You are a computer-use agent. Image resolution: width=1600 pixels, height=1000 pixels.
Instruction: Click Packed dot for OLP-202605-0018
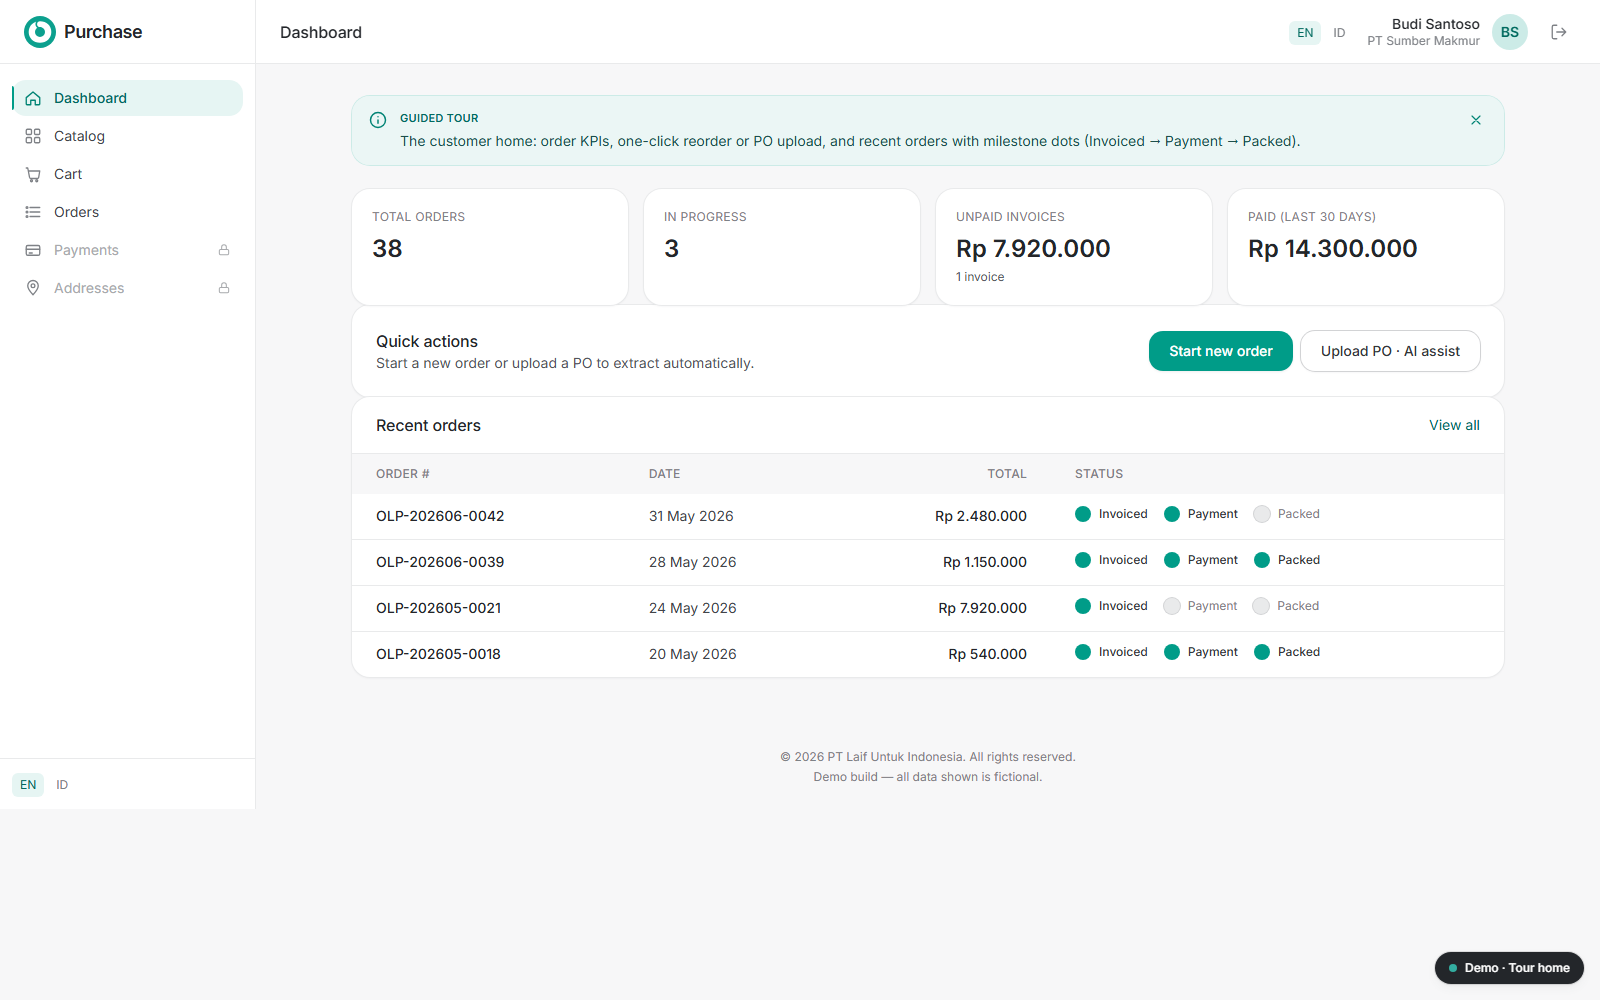pos(1262,652)
